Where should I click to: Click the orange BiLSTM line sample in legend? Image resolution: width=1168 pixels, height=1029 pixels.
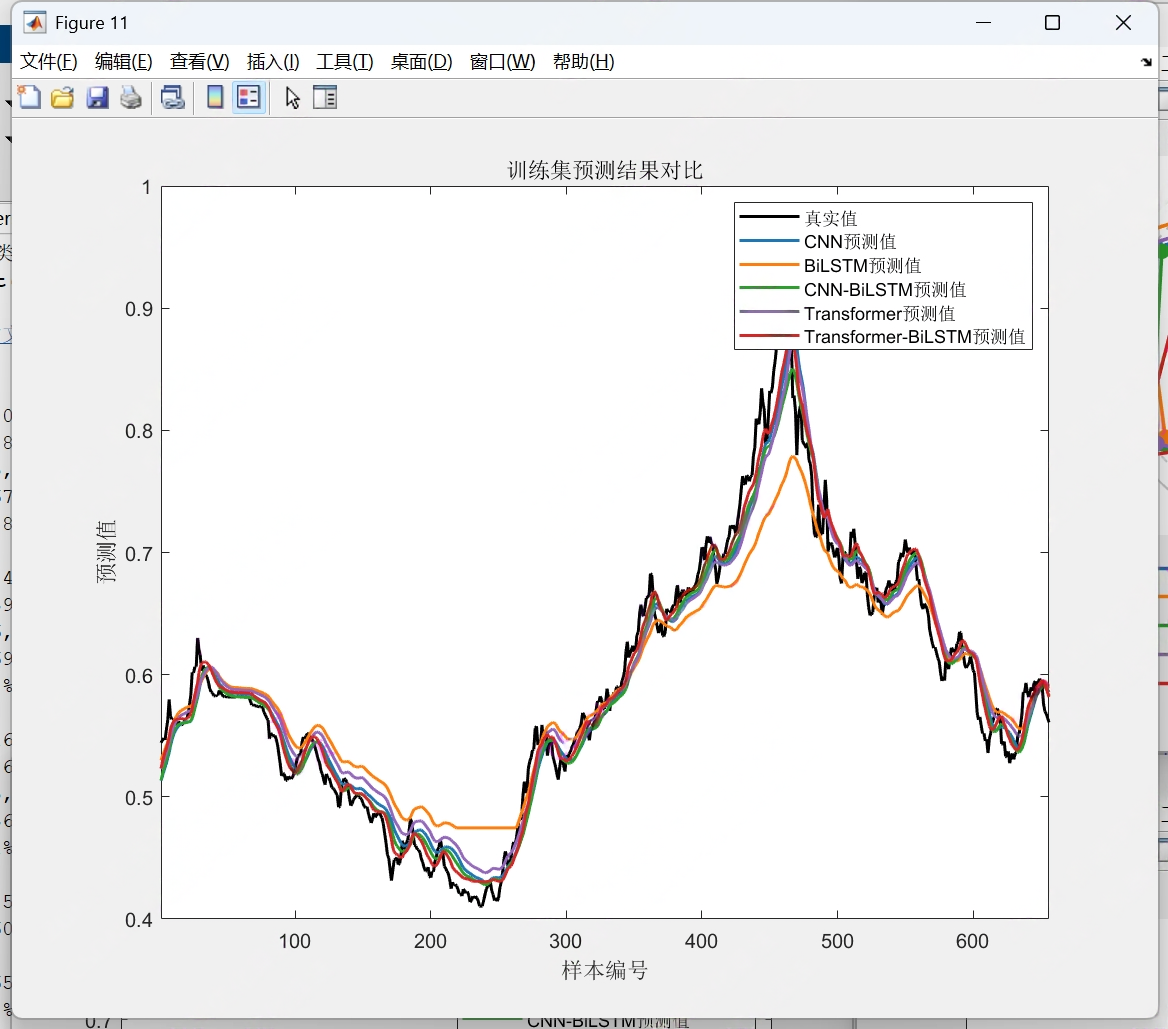[769, 265]
